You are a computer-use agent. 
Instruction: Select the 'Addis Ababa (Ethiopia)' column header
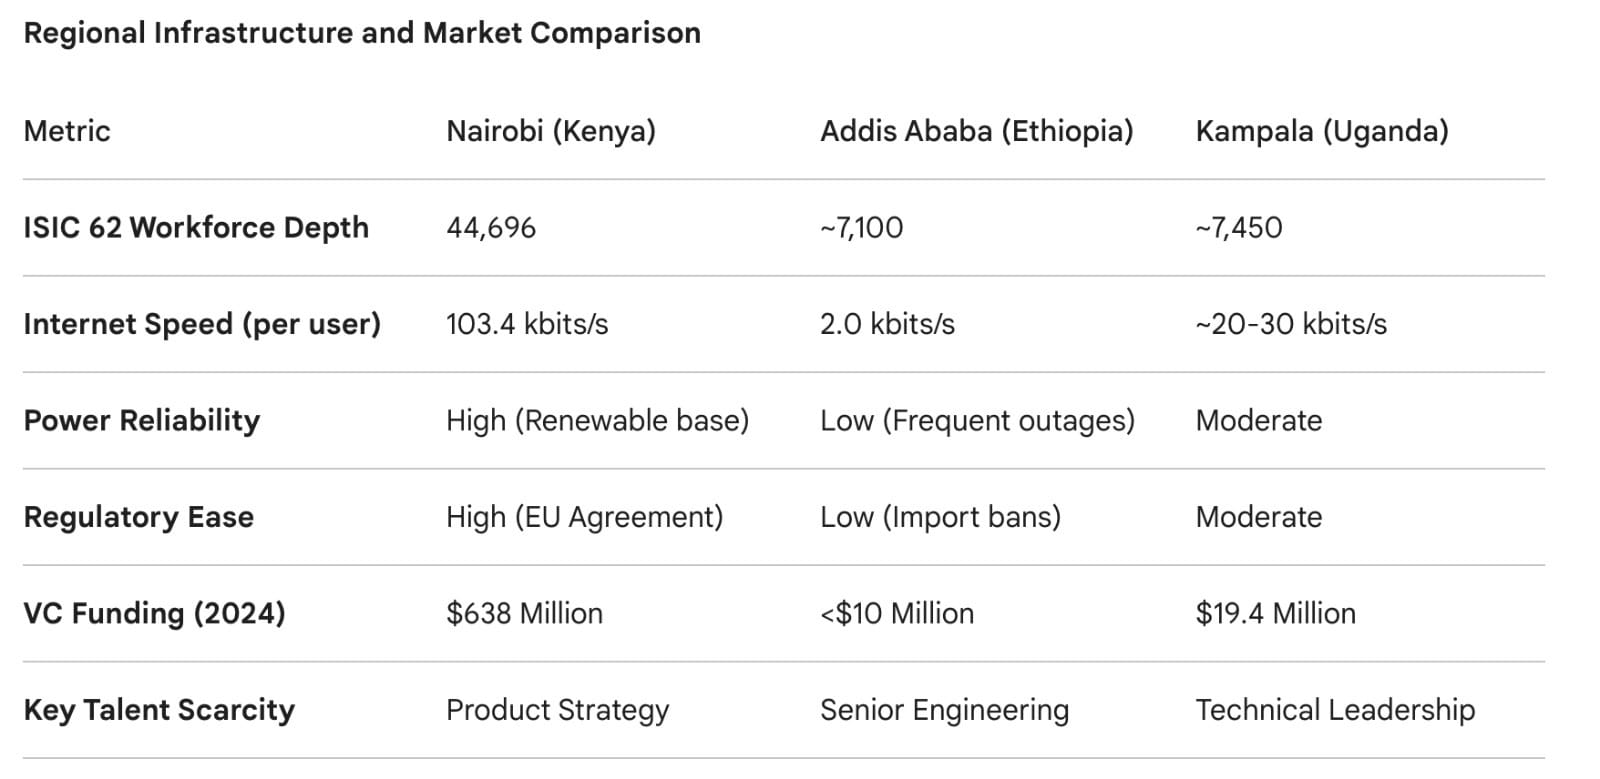tap(976, 131)
